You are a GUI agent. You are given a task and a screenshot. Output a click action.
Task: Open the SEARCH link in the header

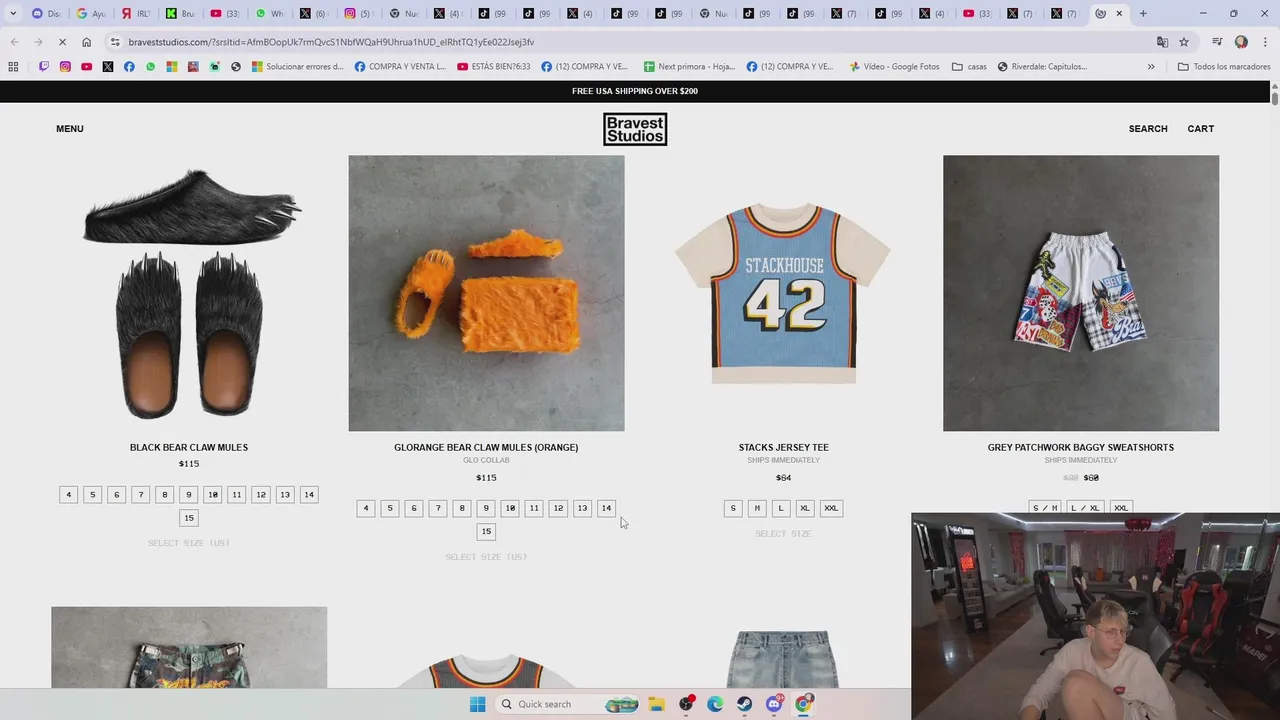click(x=1148, y=129)
